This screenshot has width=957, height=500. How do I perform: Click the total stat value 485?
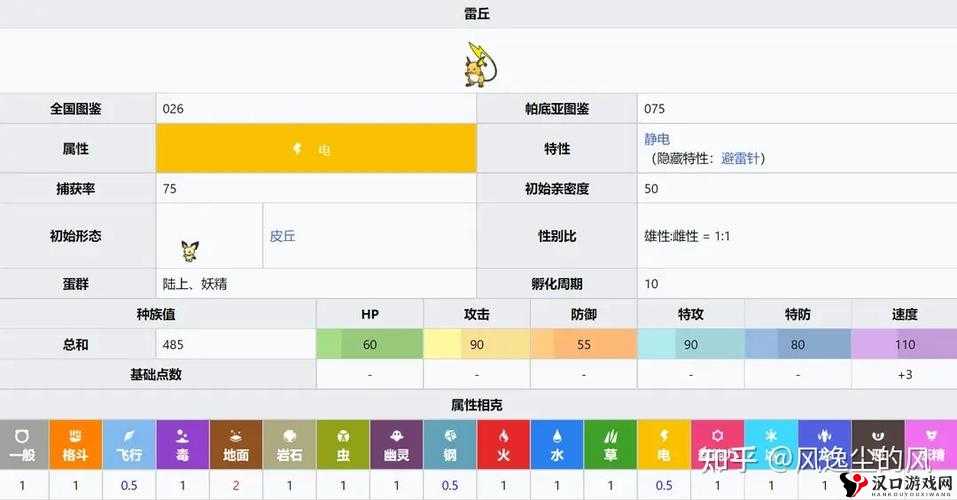point(173,344)
